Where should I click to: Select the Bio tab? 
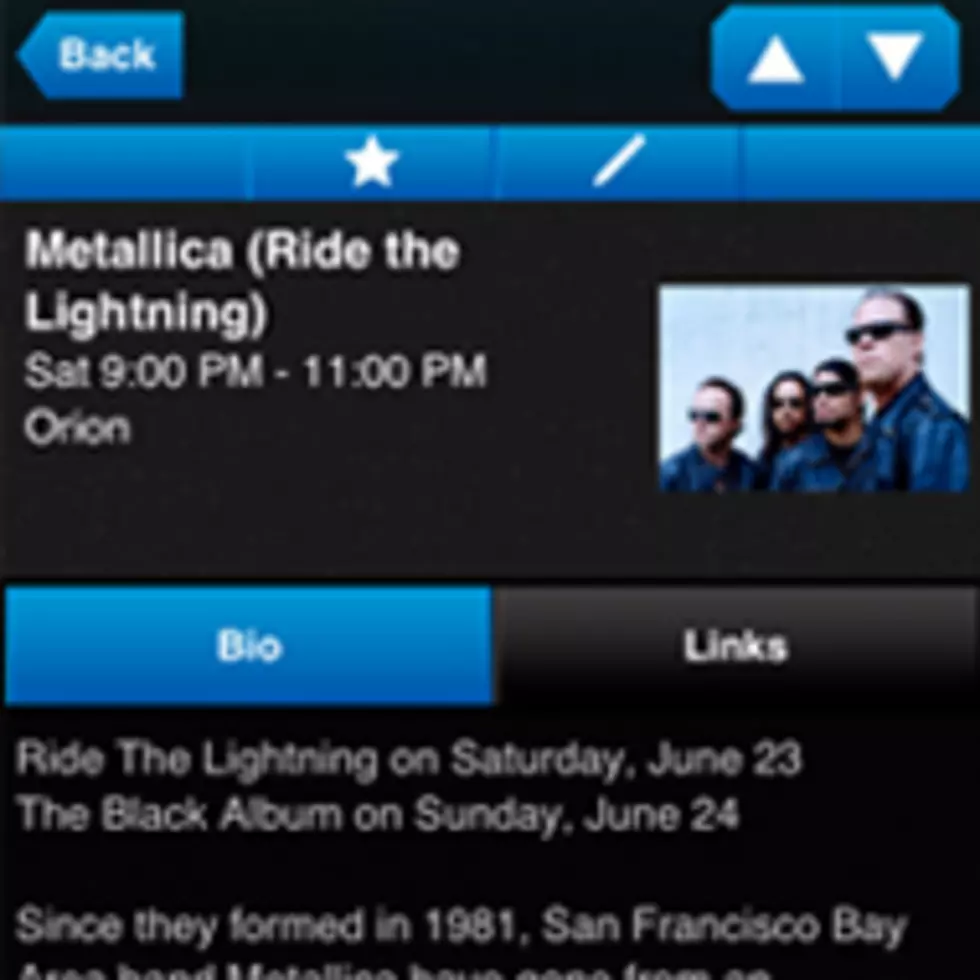coord(249,646)
